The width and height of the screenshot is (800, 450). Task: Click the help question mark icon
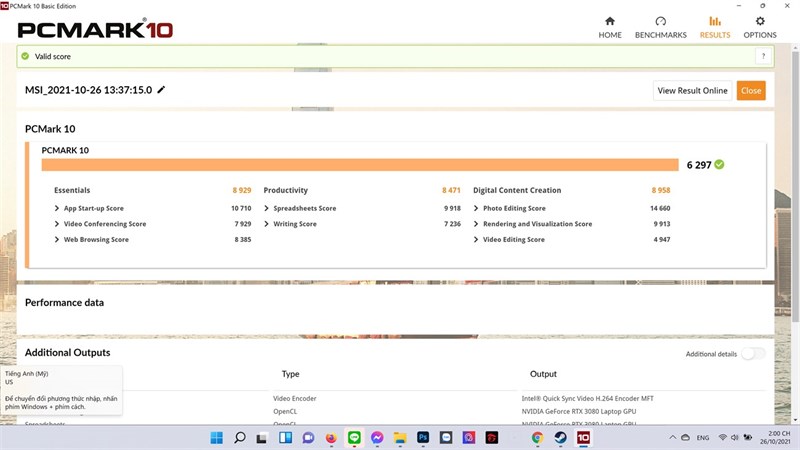[763, 56]
